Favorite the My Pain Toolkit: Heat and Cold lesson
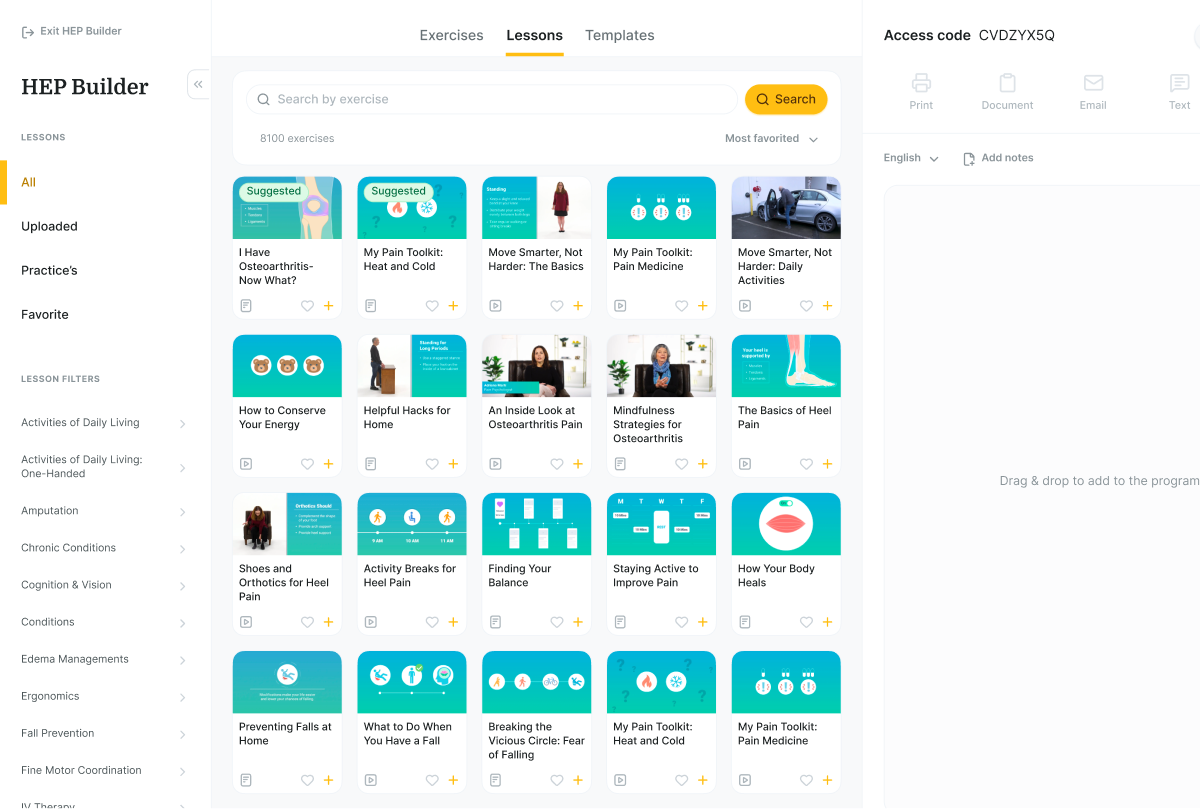This screenshot has width=1200, height=809. click(x=431, y=305)
